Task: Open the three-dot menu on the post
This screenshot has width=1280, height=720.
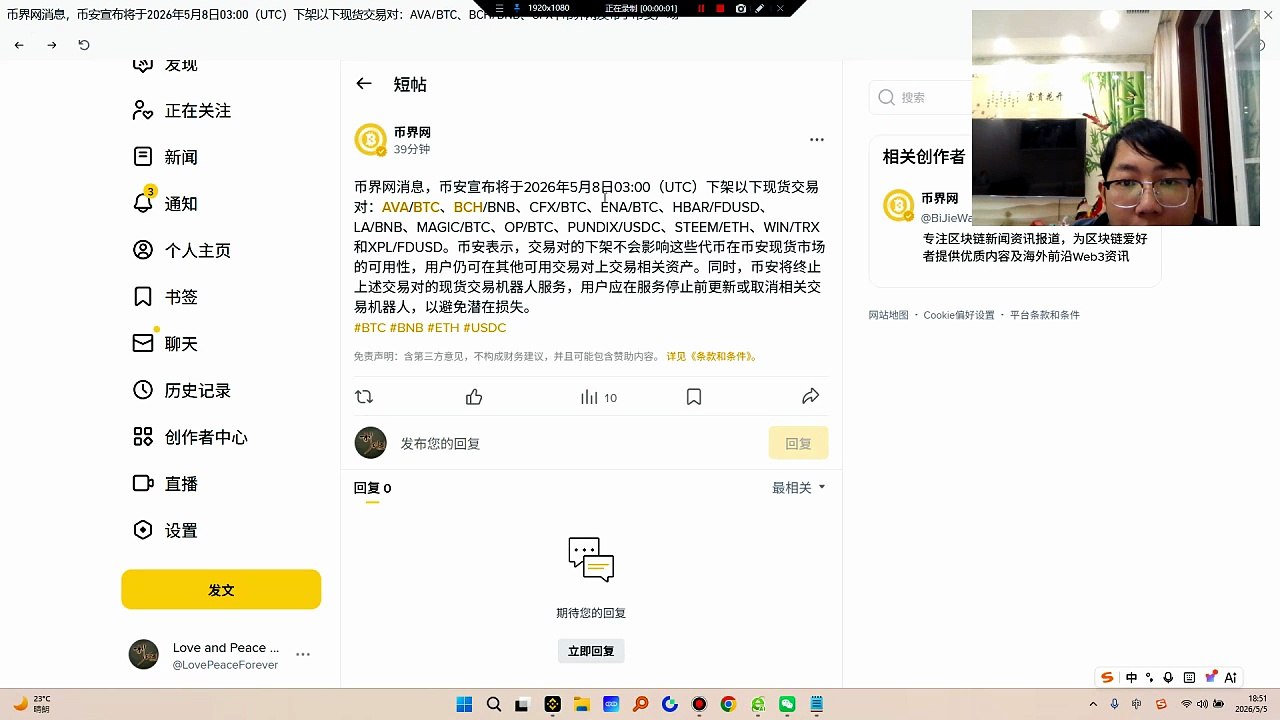Action: click(817, 140)
